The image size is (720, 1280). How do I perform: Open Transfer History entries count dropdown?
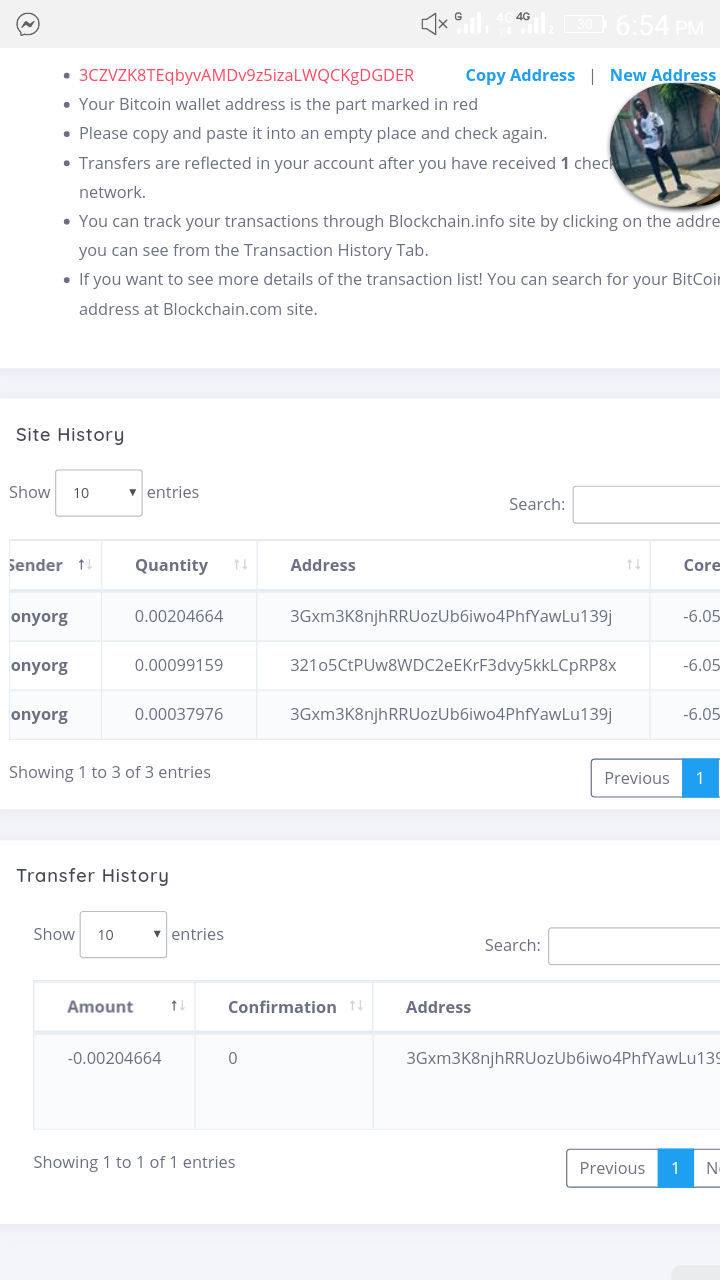pyautogui.click(x=123, y=935)
